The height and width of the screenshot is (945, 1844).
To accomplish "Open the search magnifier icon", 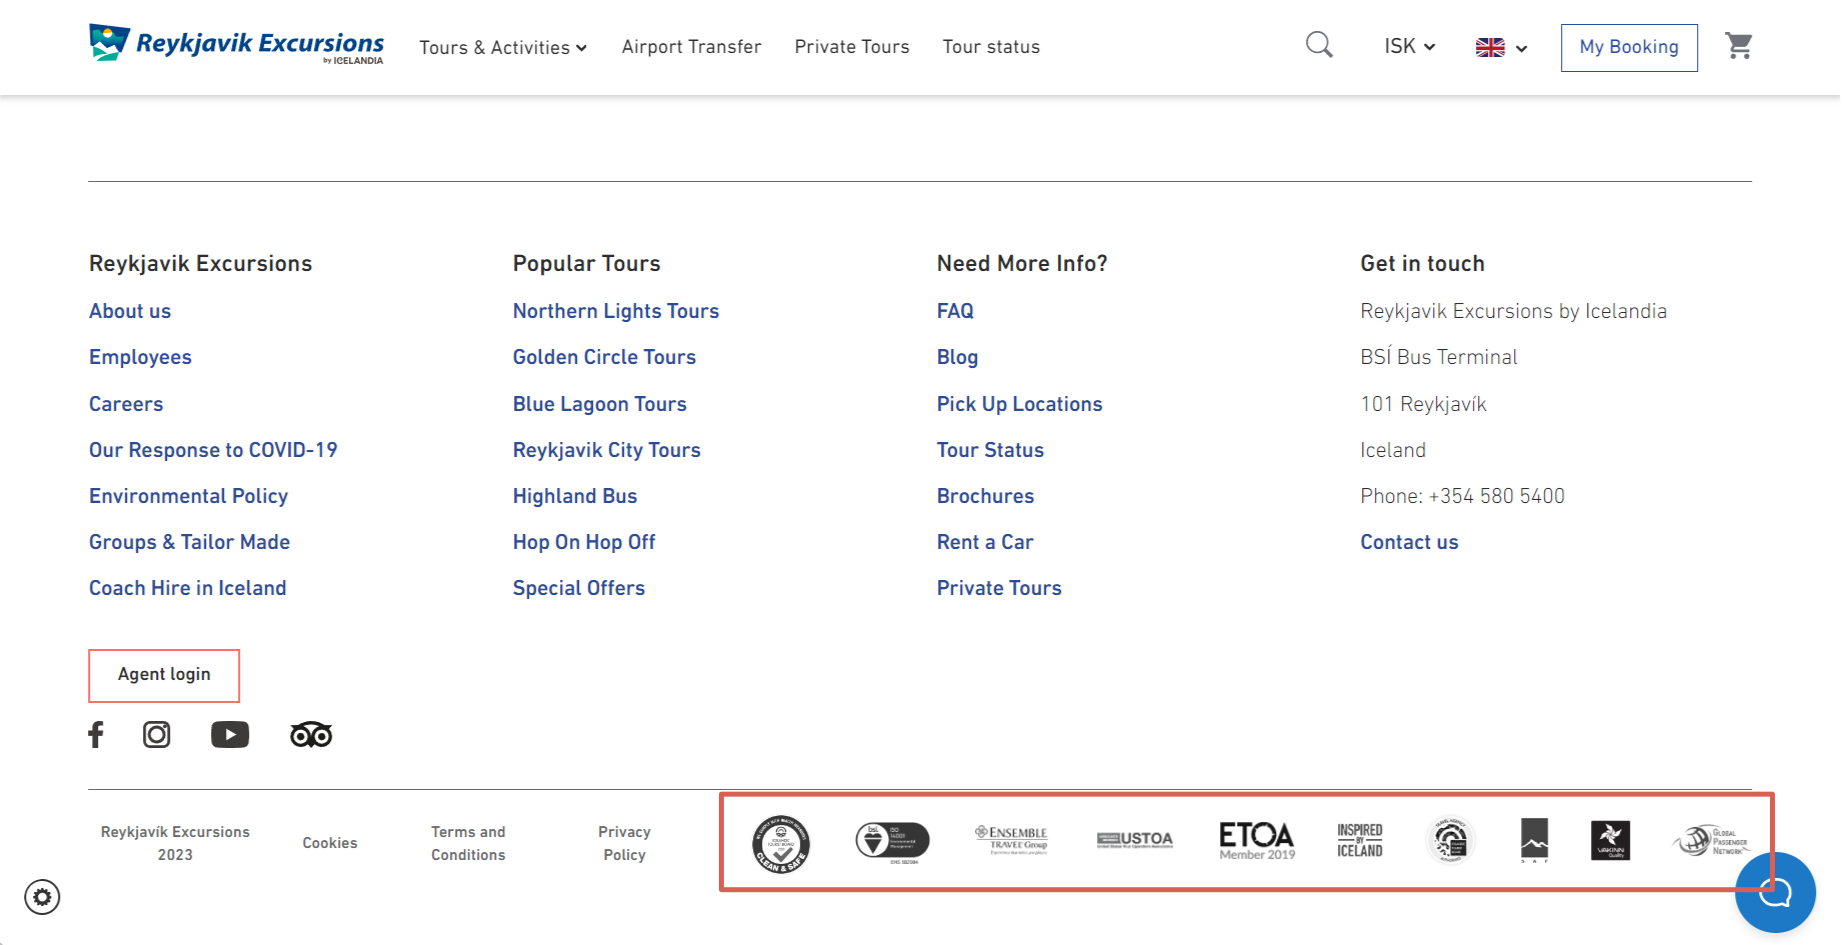I will pyautogui.click(x=1319, y=45).
